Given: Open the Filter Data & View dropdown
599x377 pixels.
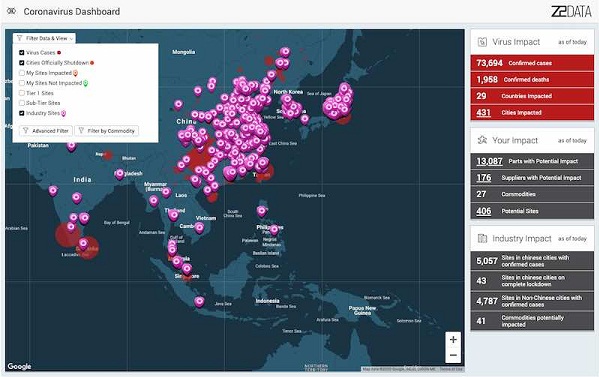Looking at the screenshot, I should pyautogui.click(x=44, y=38).
